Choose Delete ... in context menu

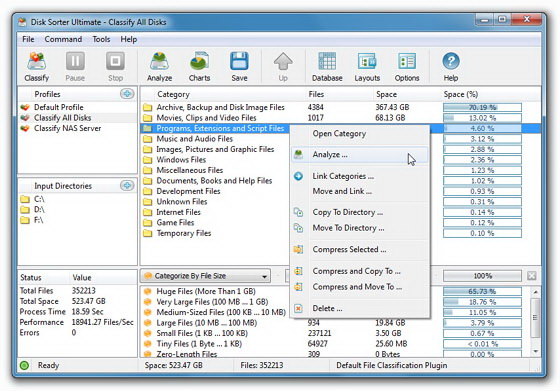360,308
